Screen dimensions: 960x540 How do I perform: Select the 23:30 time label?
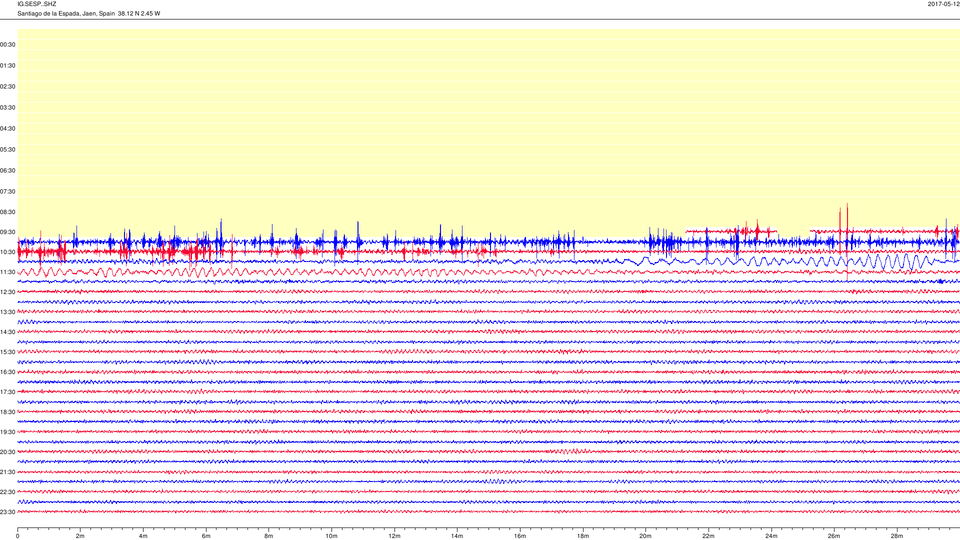point(8,512)
